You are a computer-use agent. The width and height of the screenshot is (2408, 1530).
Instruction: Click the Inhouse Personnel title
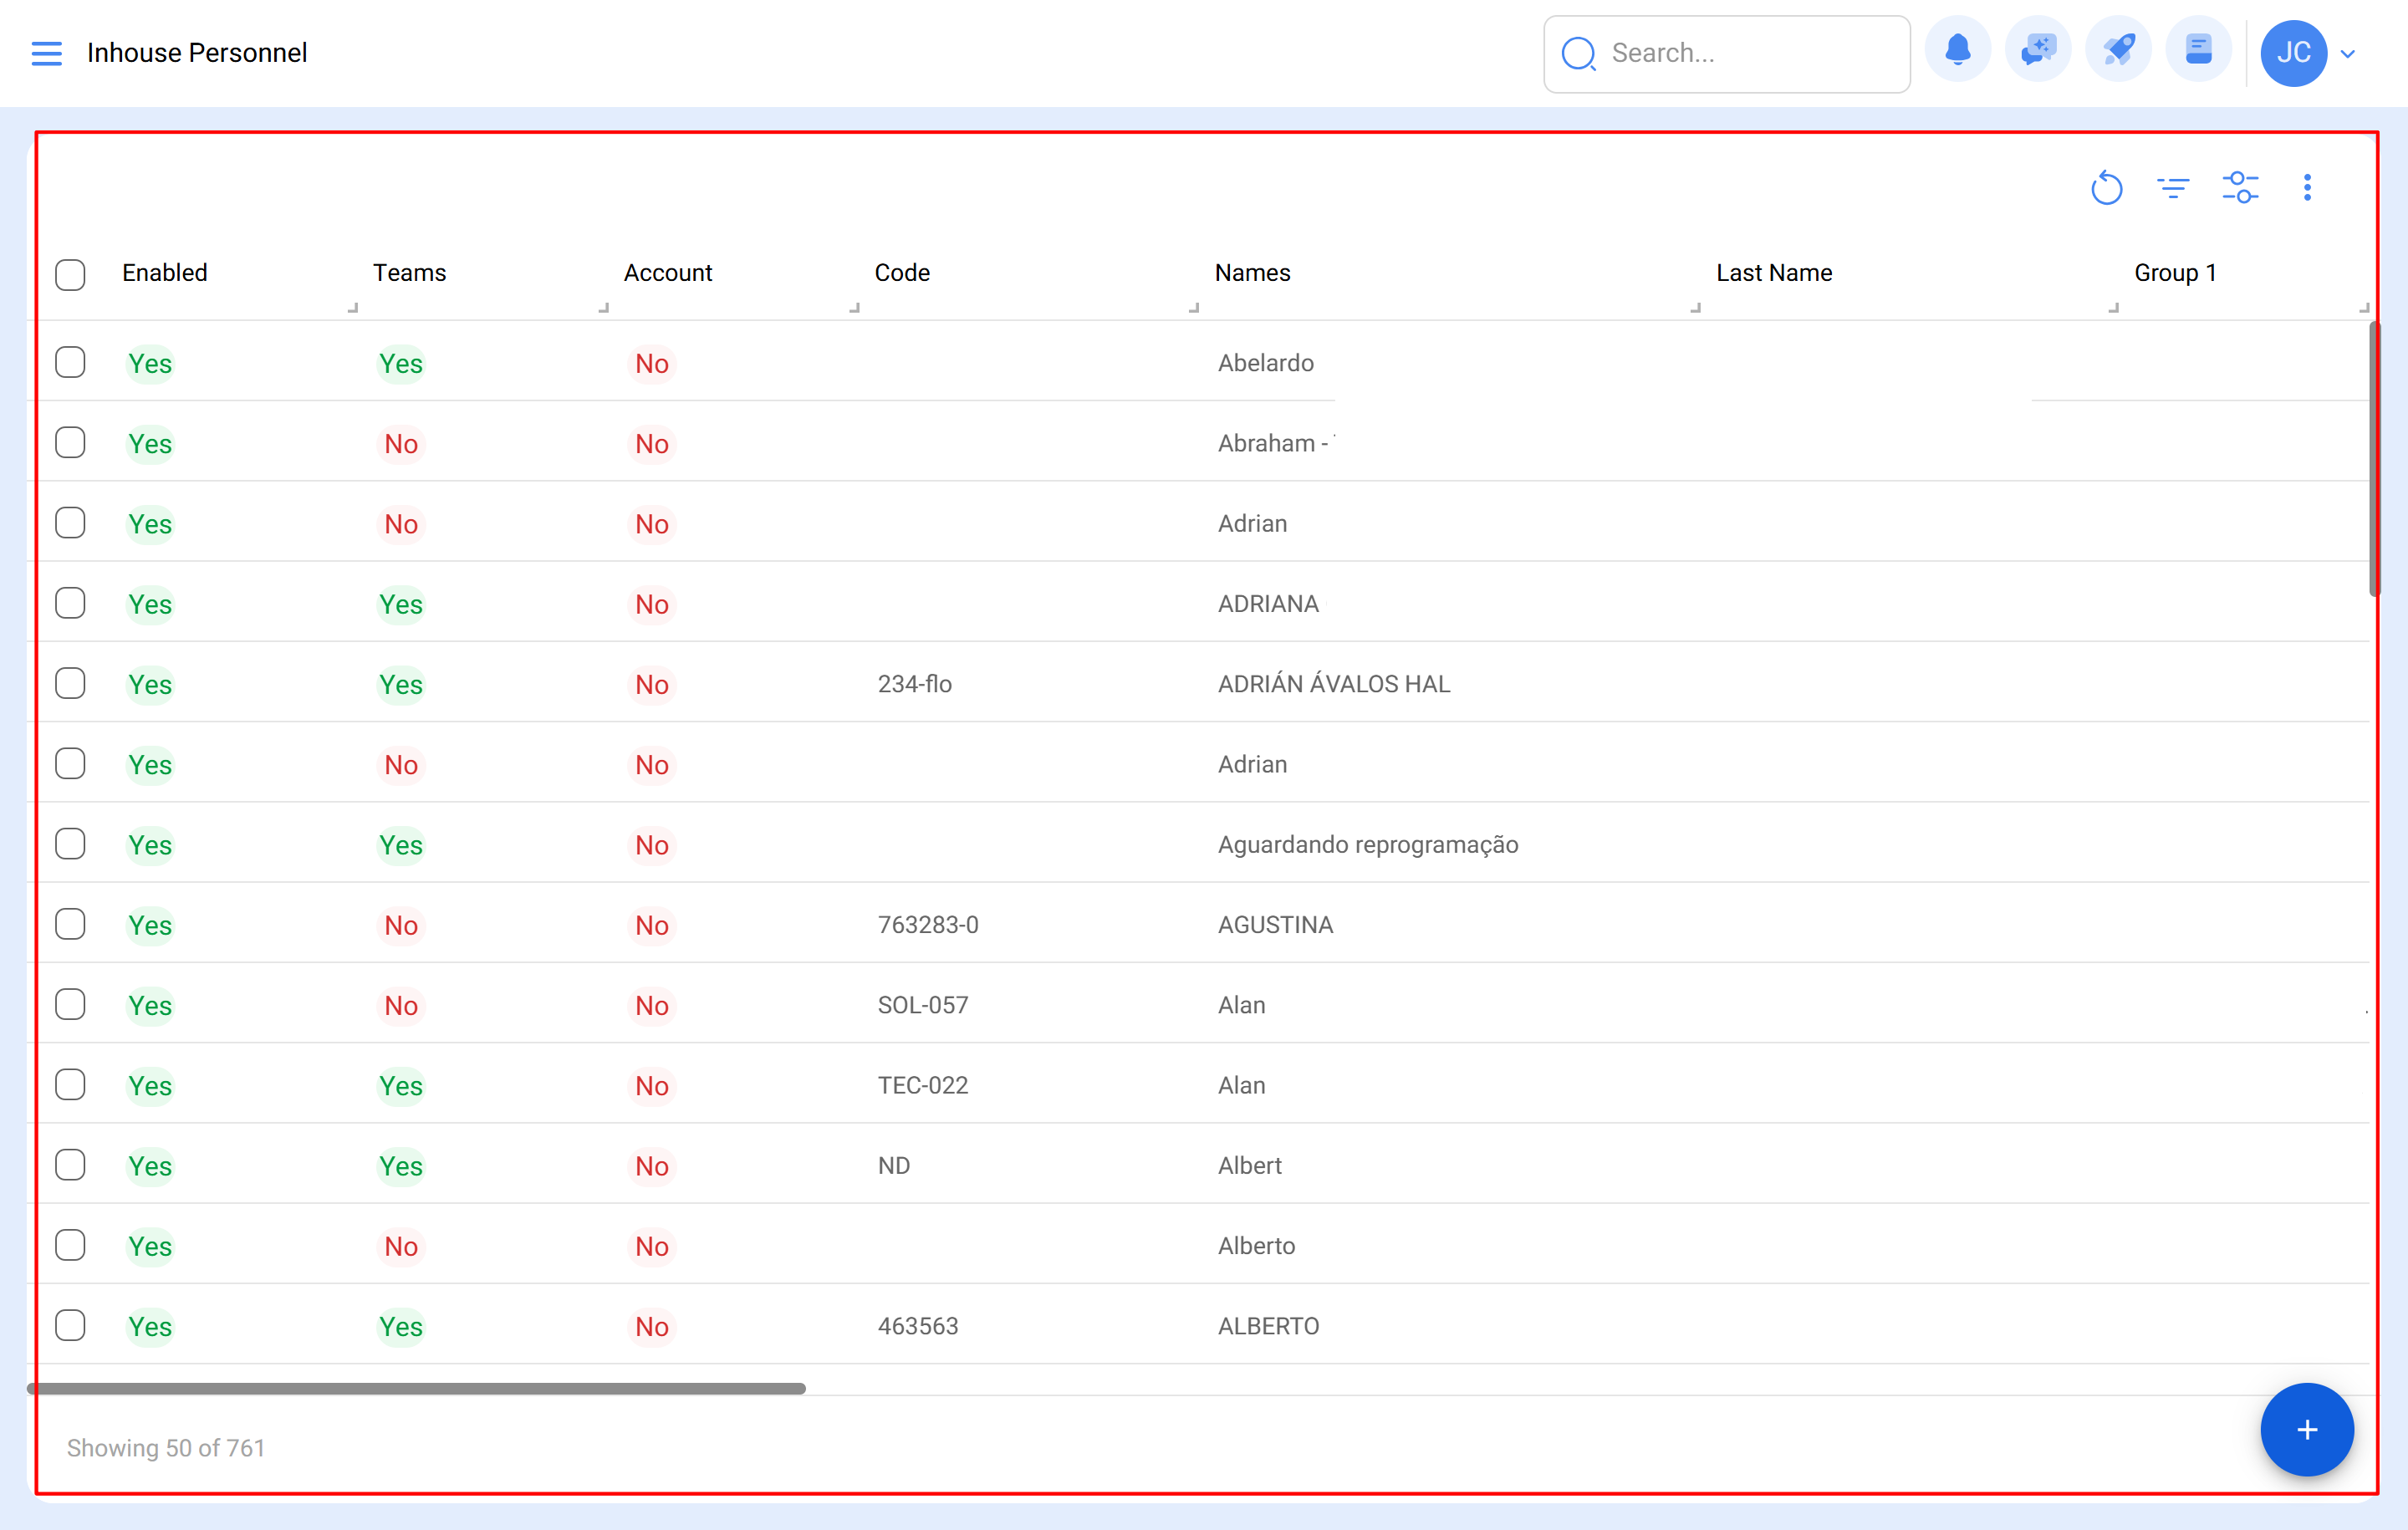coord(197,52)
